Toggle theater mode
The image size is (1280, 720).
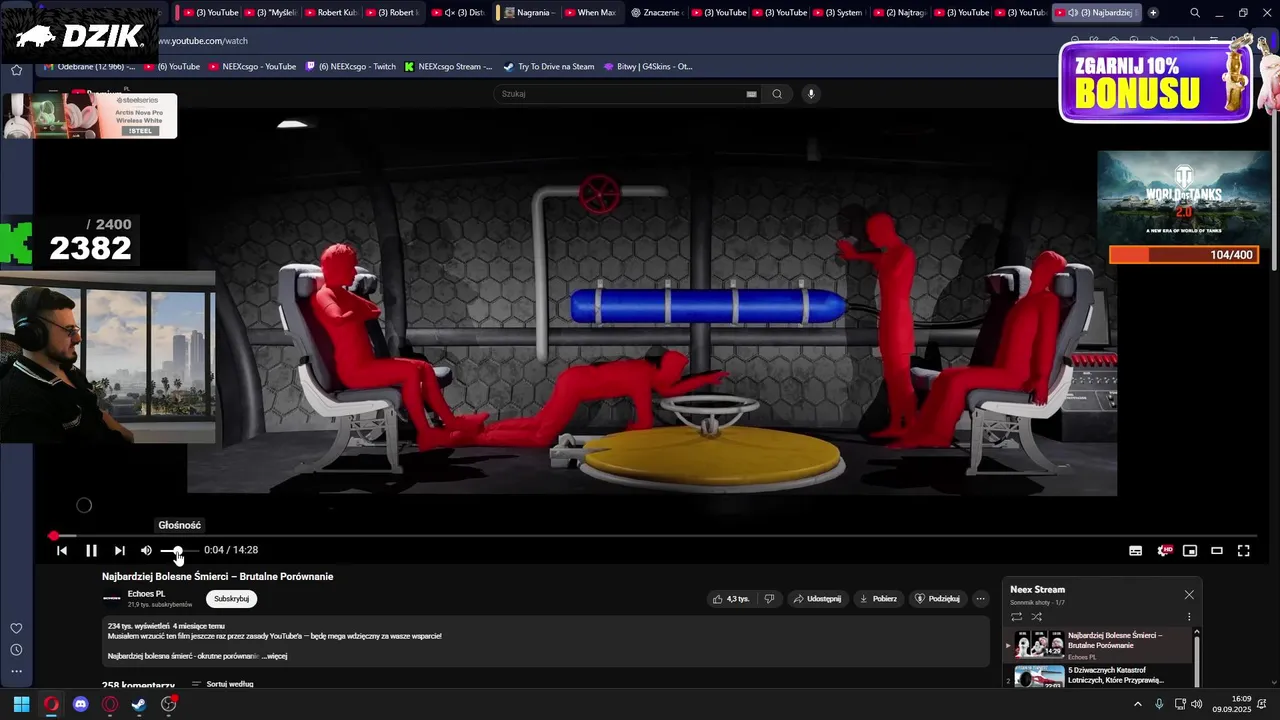point(1217,550)
